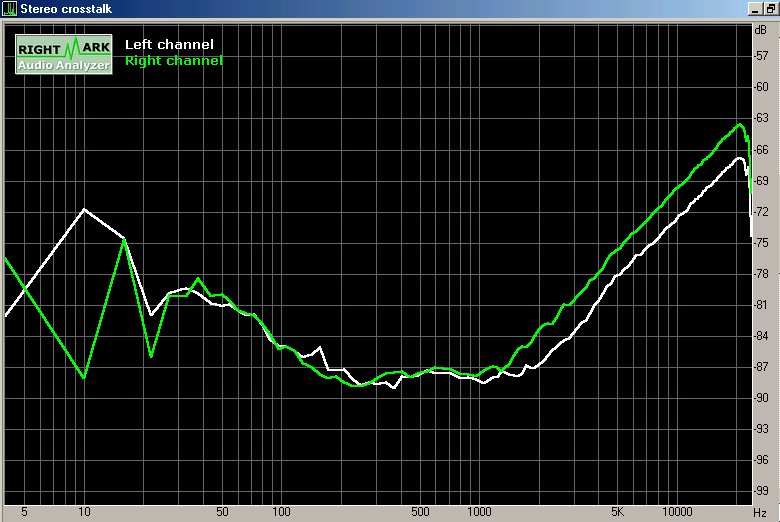The height and width of the screenshot is (522, 780).
Task: Click the '-84' dB axis value
Action: pos(761,336)
